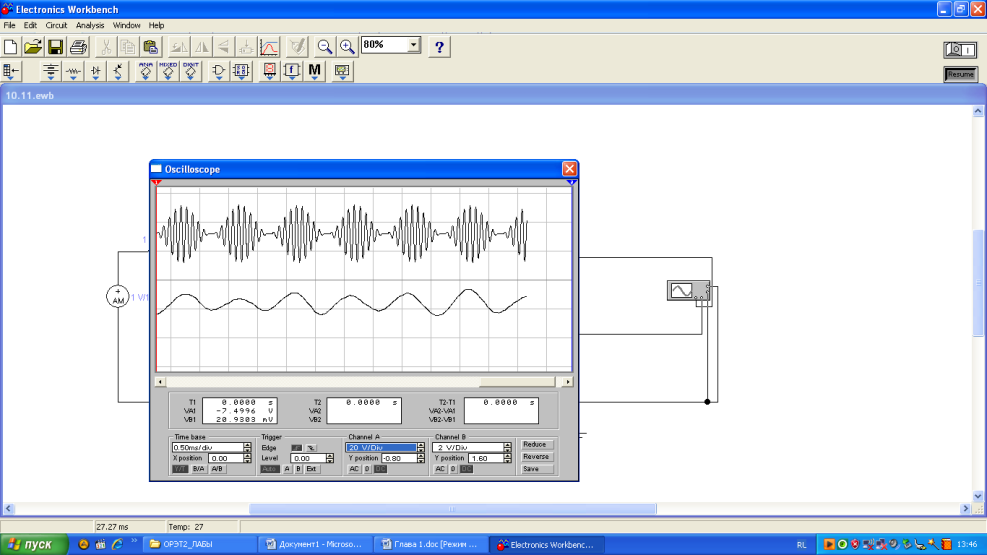
Task: Decrease the X position value
Action: pyautogui.click(x=247, y=461)
